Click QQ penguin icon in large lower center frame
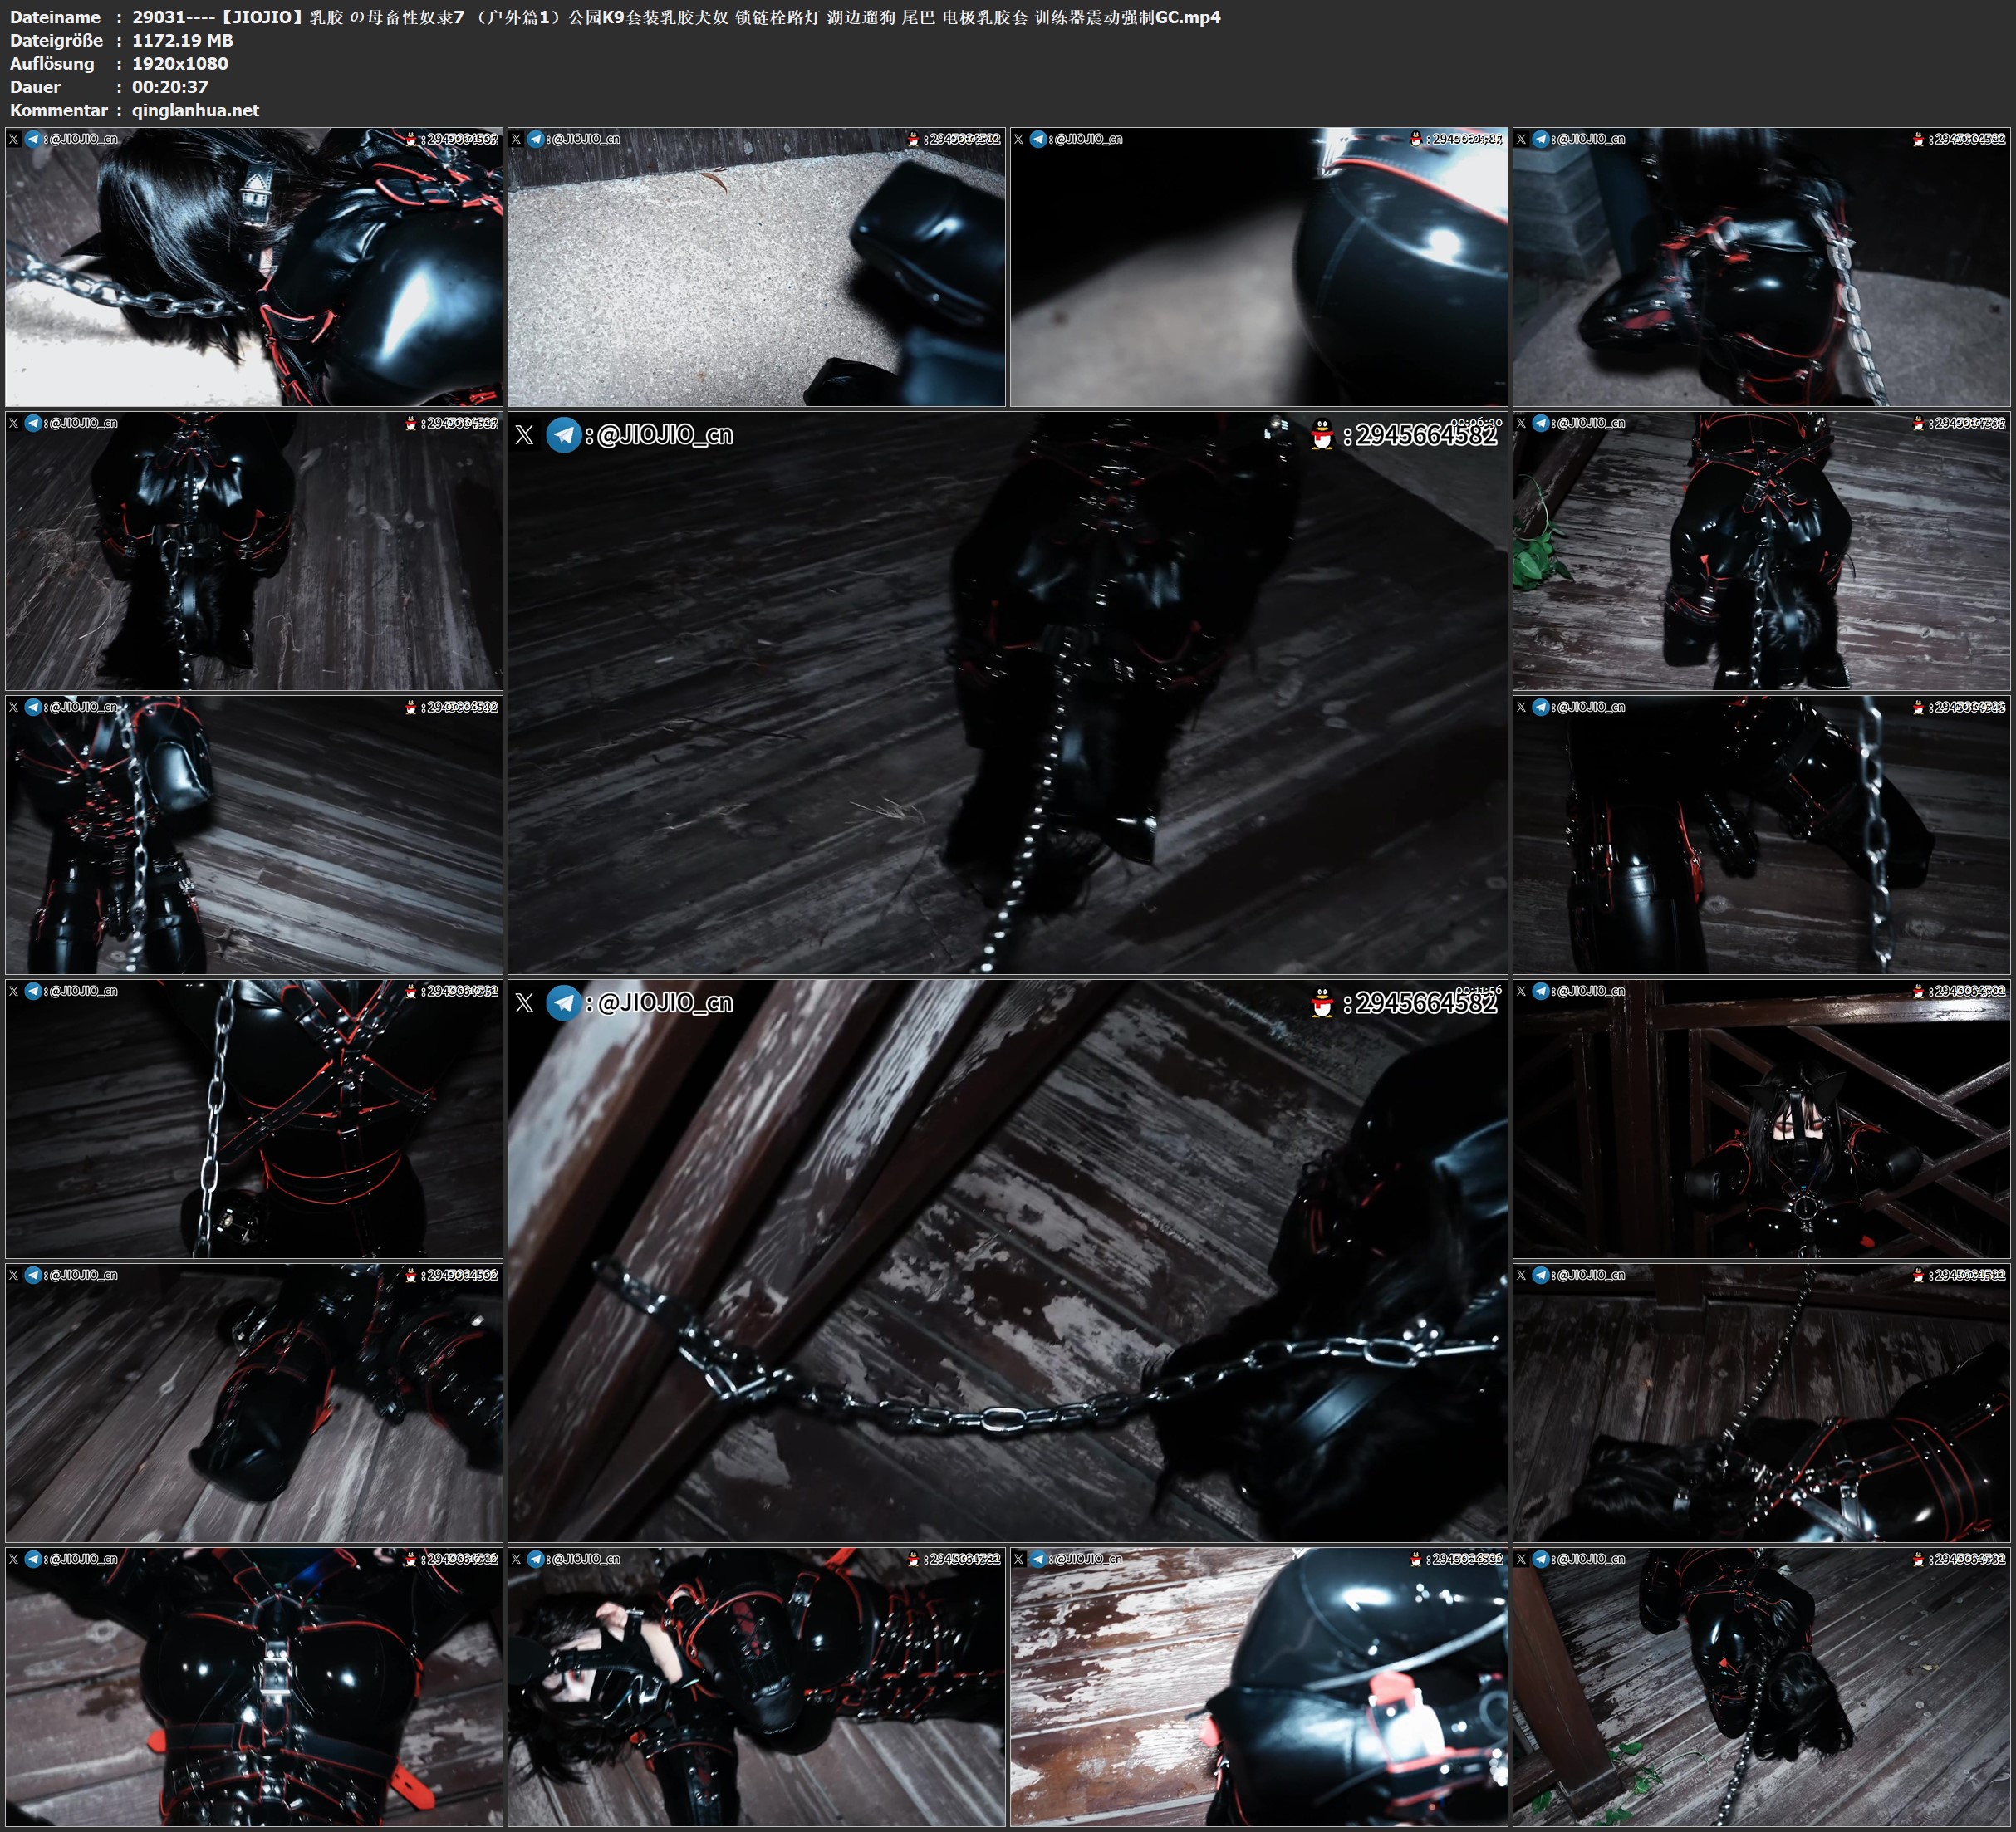Image resolution: width=2016 pixels, height=1832 pixels. point(1322,1003)
